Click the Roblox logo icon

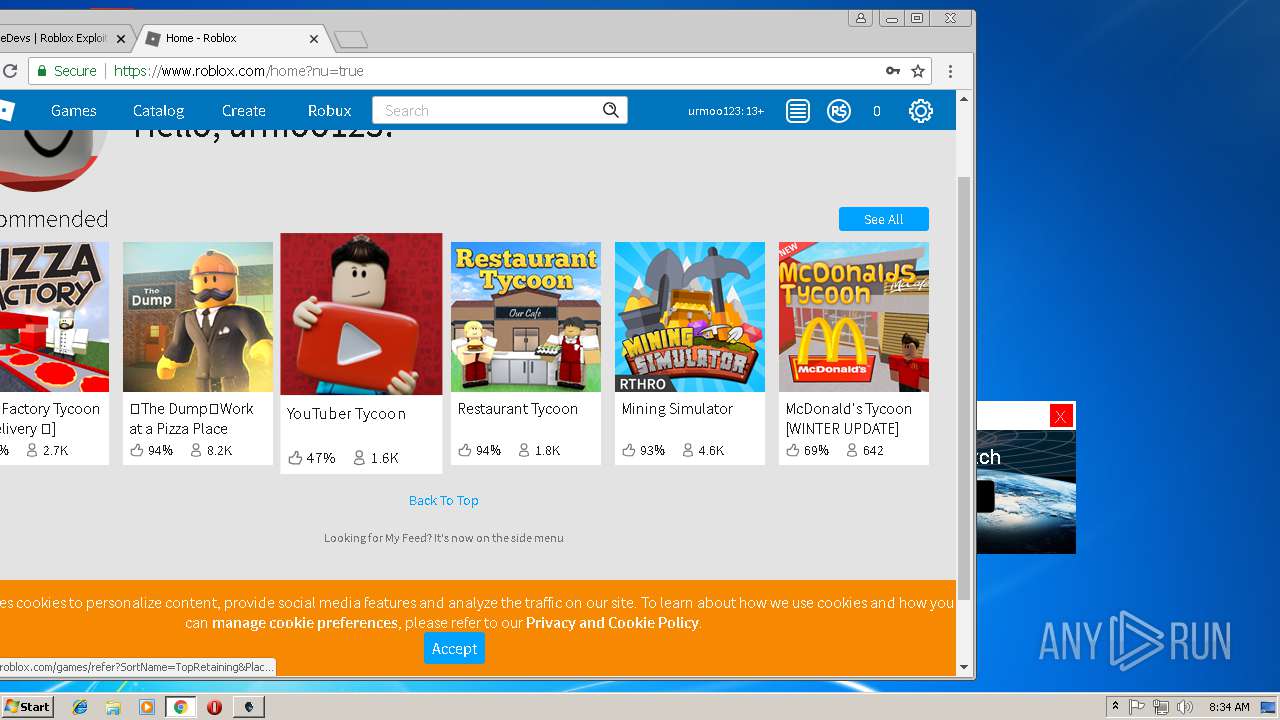[x=6, y=111]
